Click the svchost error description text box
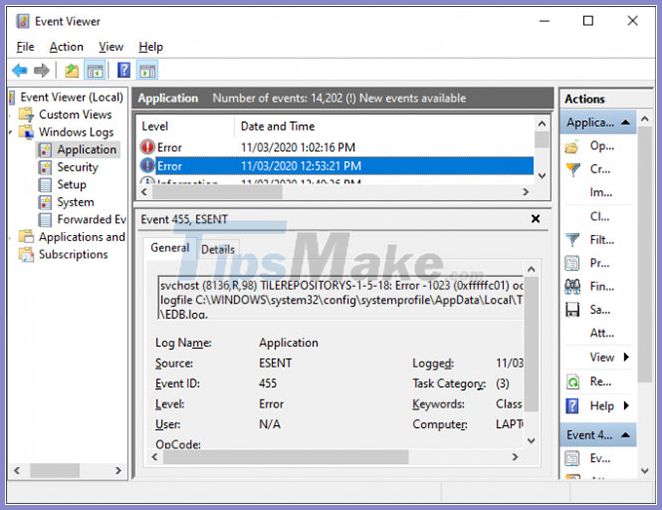The width and height of the screenshot is (662, 510). pyautogui.click(x=340, y=298)
